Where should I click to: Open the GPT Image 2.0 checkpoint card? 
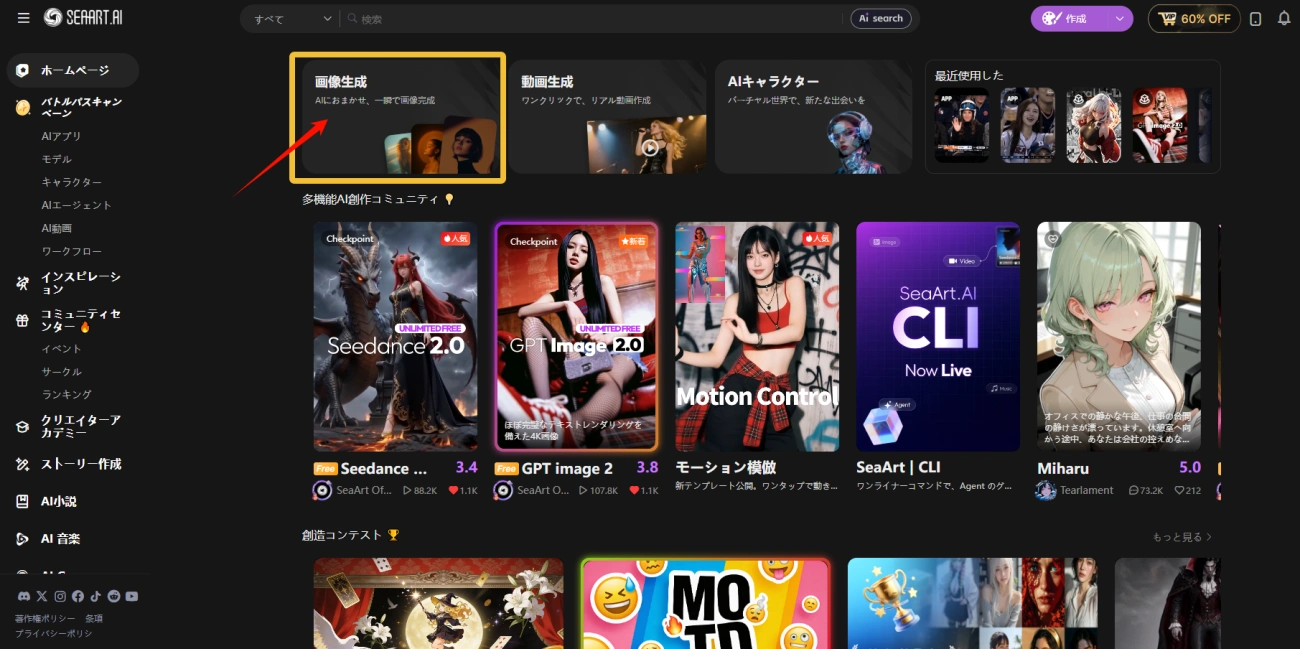click(576, 337)
